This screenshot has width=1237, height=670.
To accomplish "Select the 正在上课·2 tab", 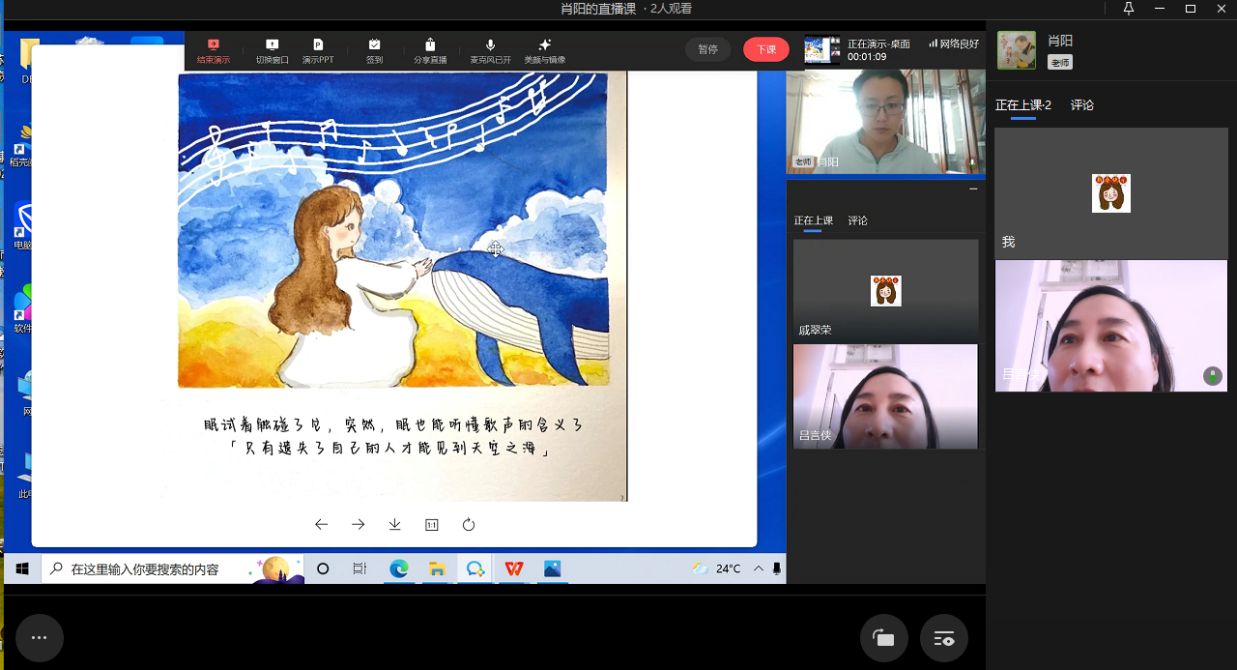I will pyautogui.click(x=1022, y=105).
